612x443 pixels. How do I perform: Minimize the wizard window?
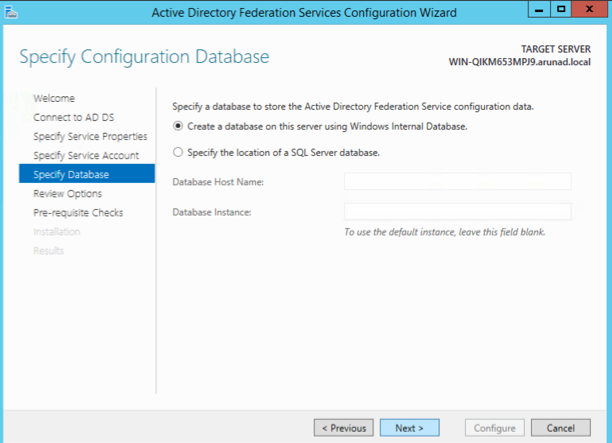click(539, 9)
